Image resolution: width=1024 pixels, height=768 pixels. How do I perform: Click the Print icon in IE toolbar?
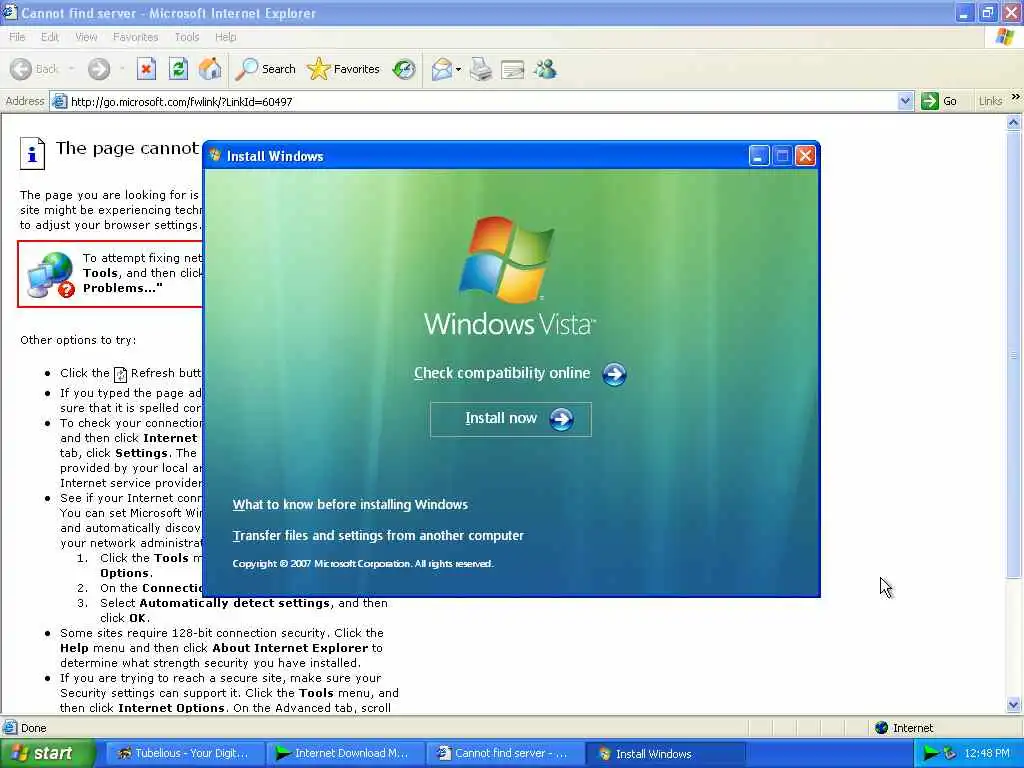tap(481, 69)
